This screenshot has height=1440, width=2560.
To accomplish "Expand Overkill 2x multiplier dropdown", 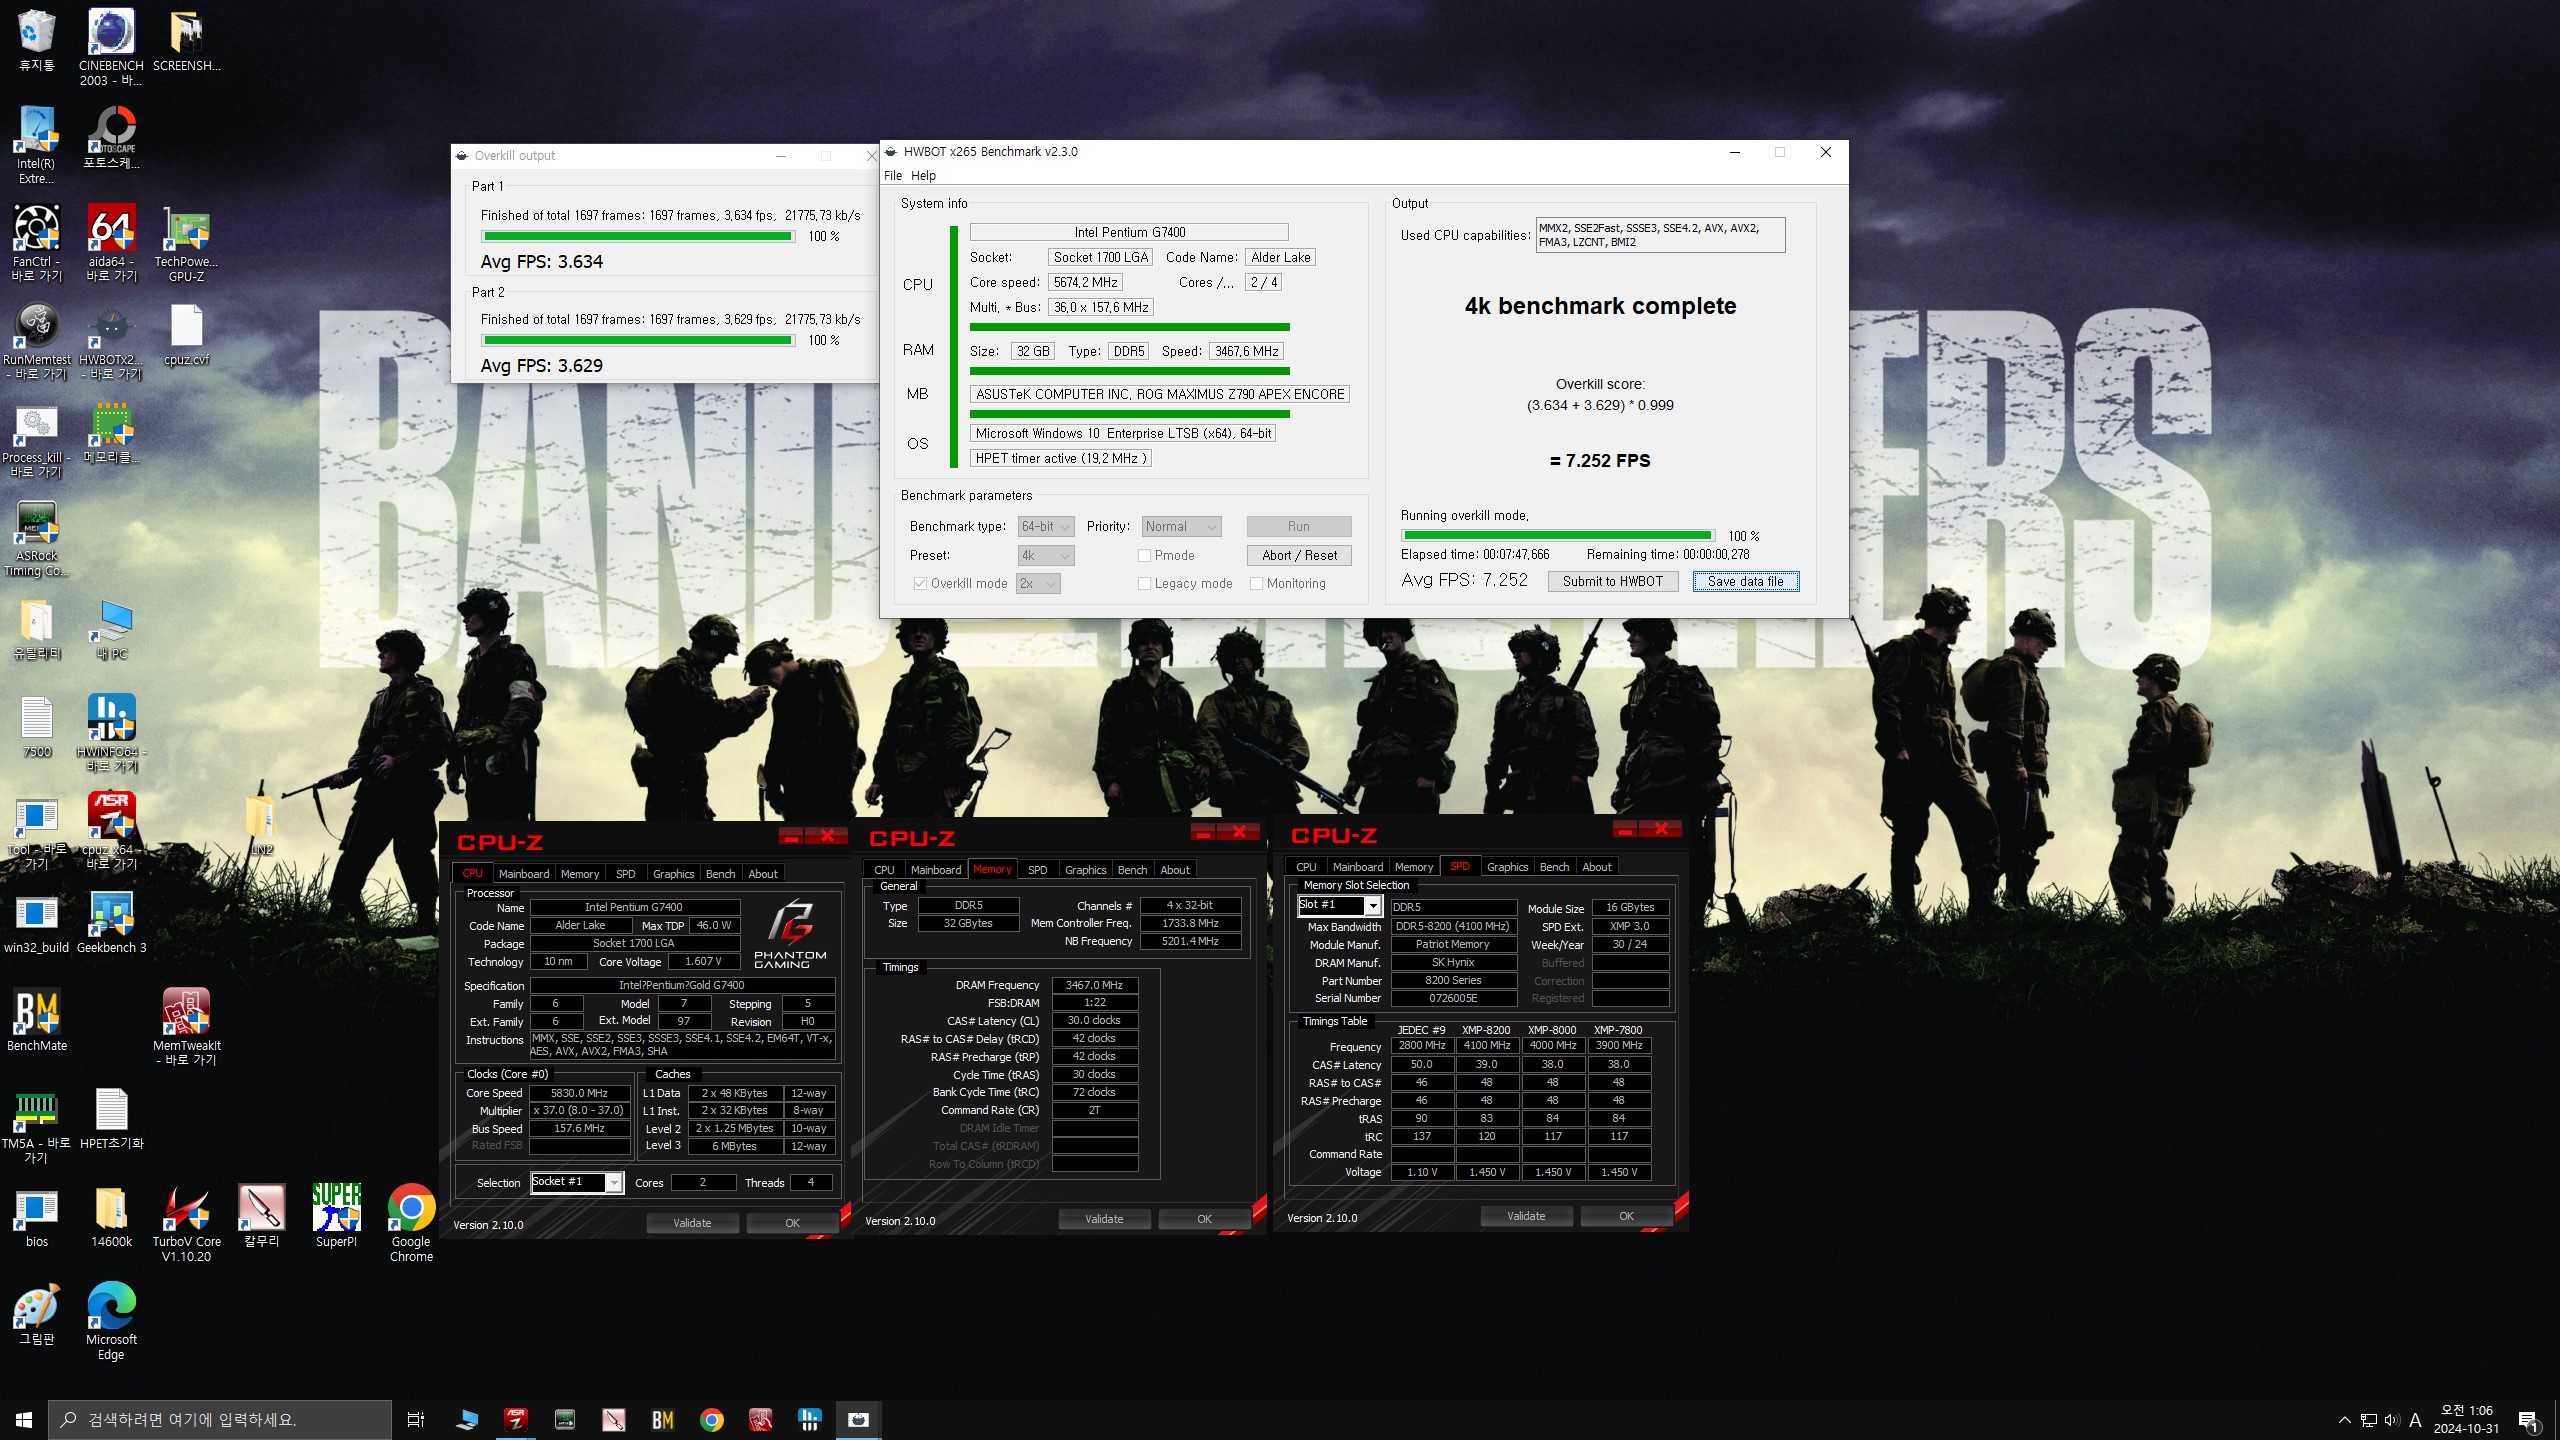I will [1038, 583].
